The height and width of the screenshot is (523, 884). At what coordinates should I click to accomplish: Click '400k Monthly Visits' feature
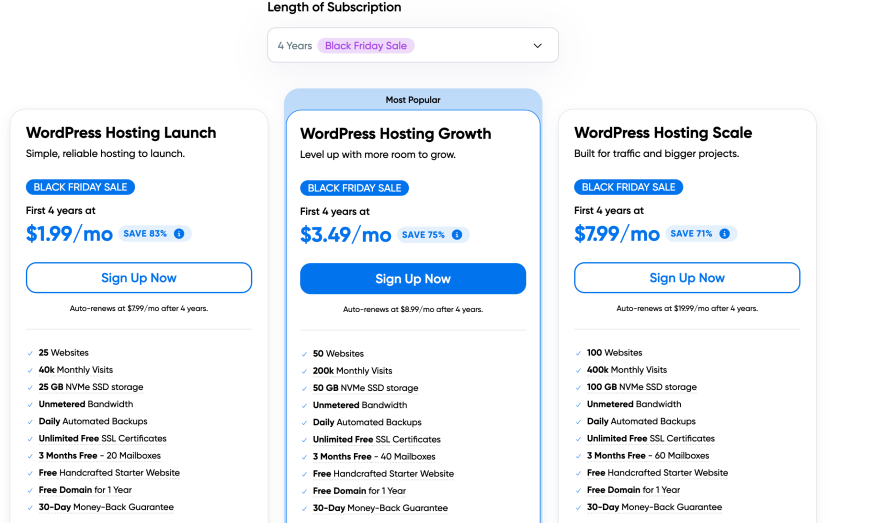(627, 370)
